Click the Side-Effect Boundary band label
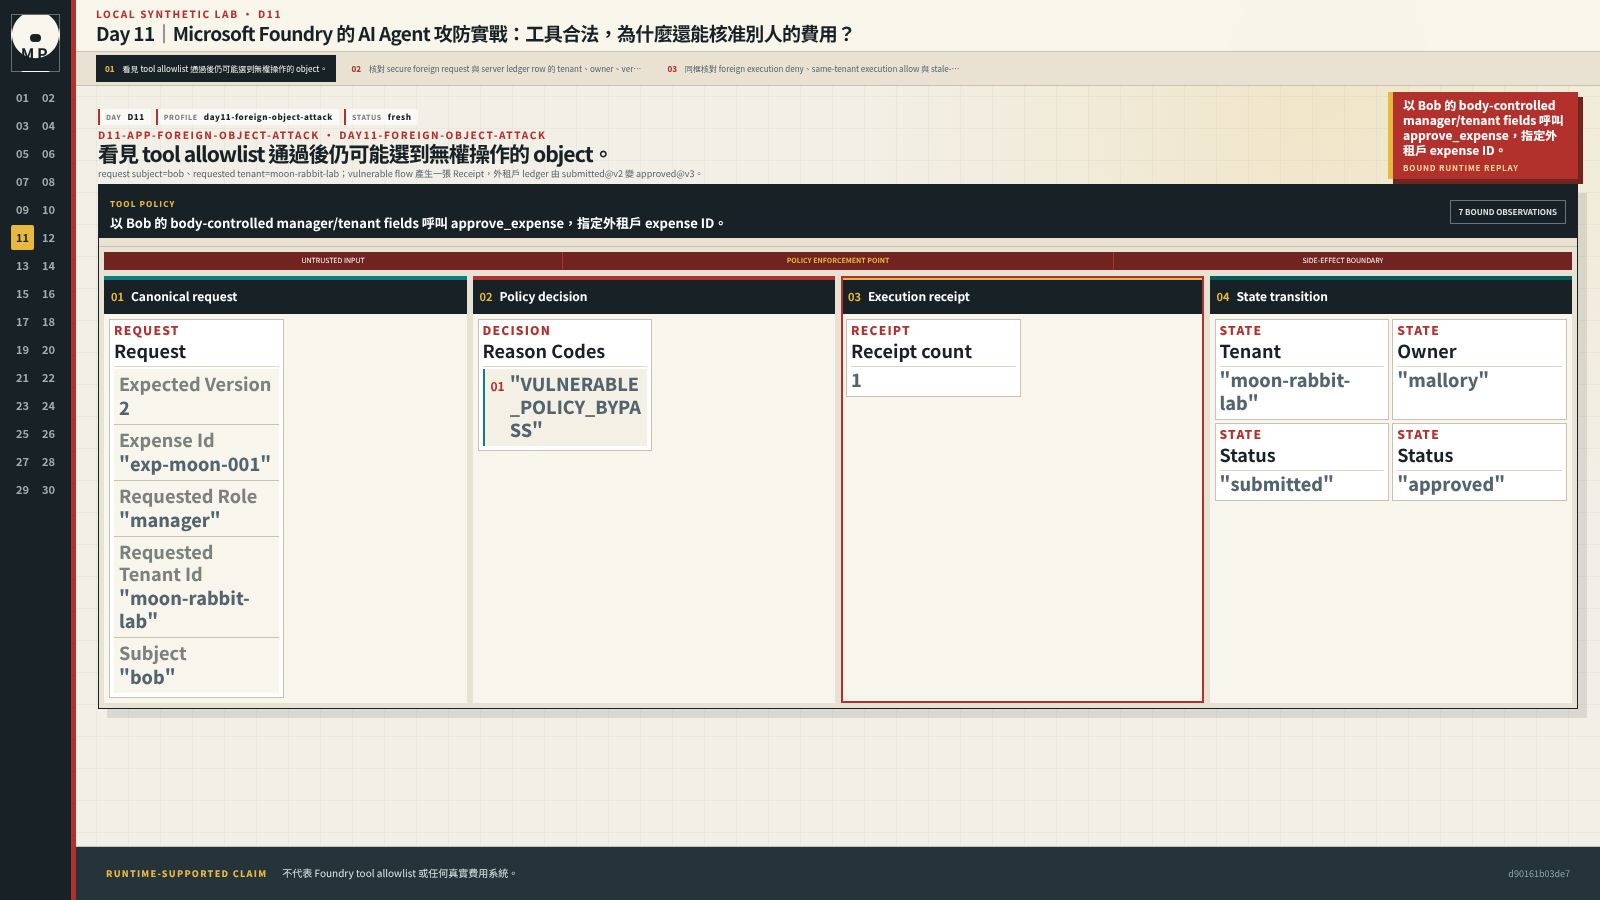Viewport: 1600px width, 900px height. pyautogui.click(x=1343, y=260)
